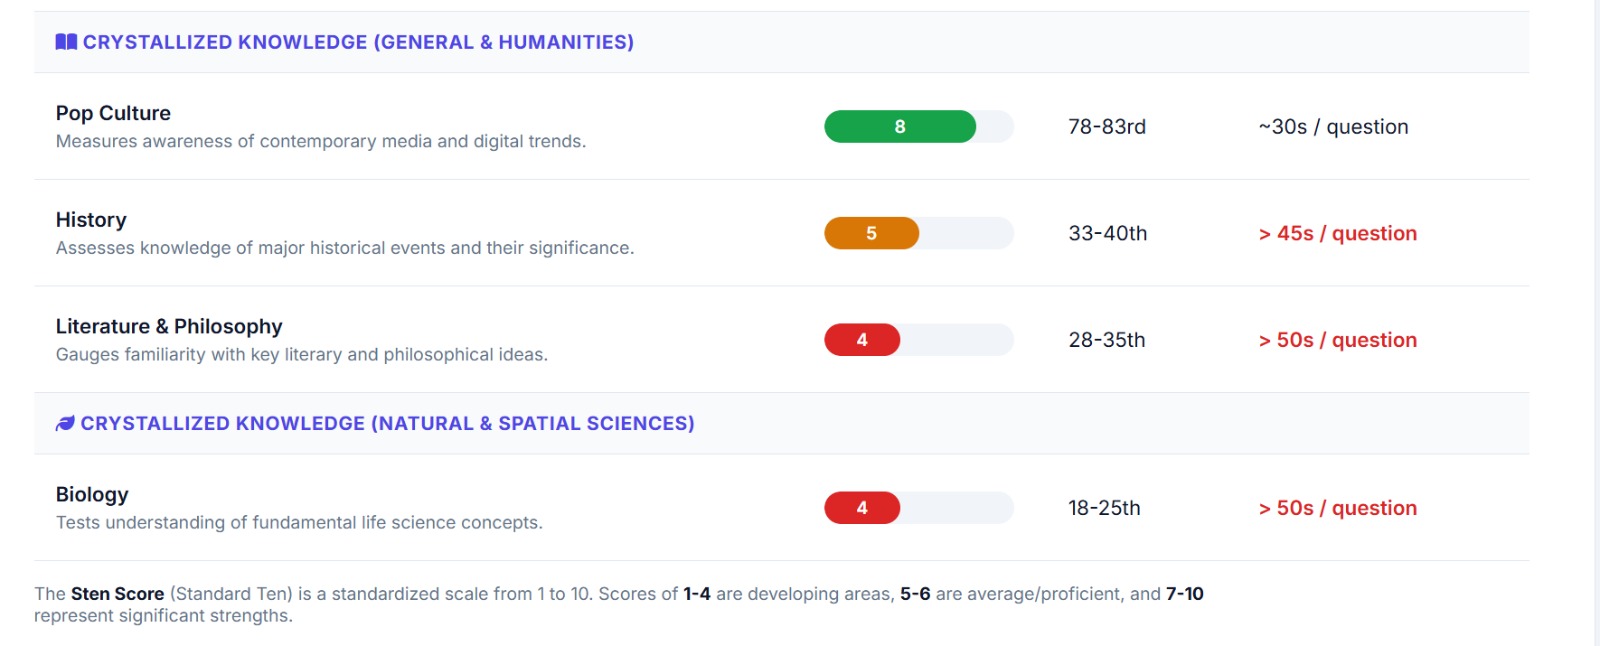Click the book icon beside General & Humanities
The height and width of the screenshot is (646, 1600).
point(66,42)
